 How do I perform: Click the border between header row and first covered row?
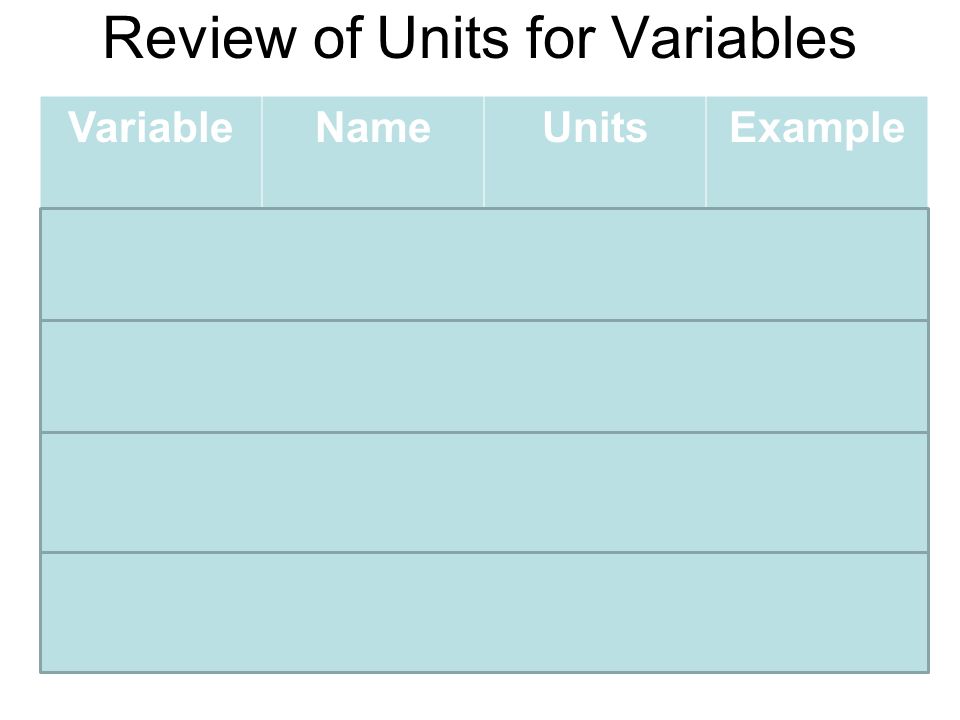484,208
